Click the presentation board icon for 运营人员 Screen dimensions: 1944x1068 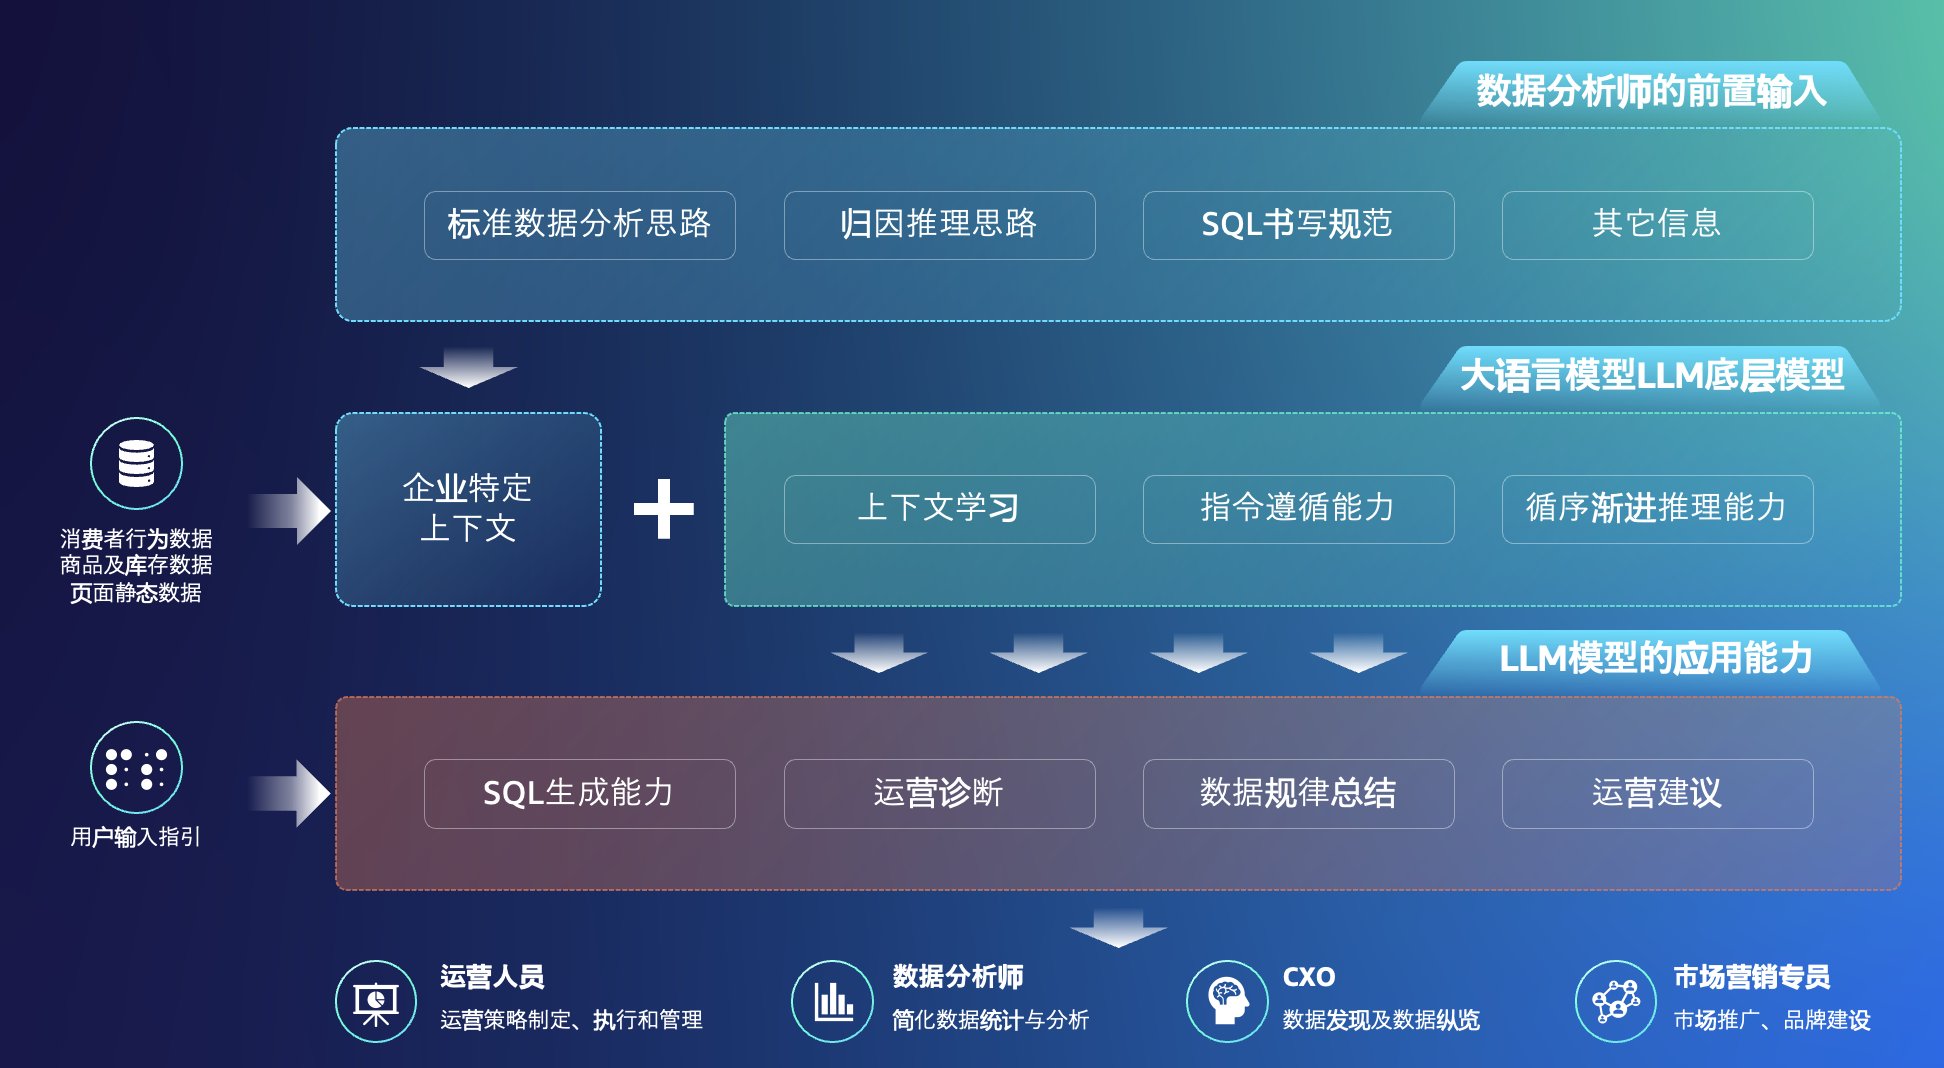(x=376, y=1001)
